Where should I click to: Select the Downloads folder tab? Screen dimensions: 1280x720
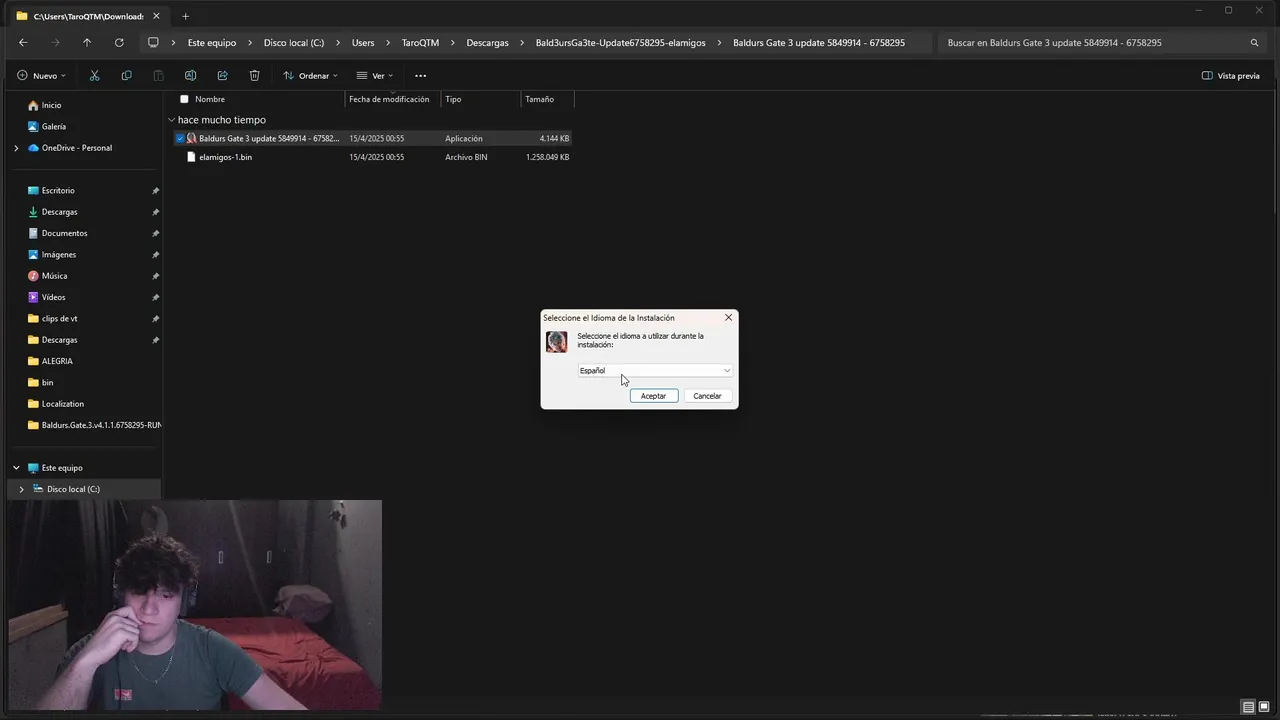(88, 16)
